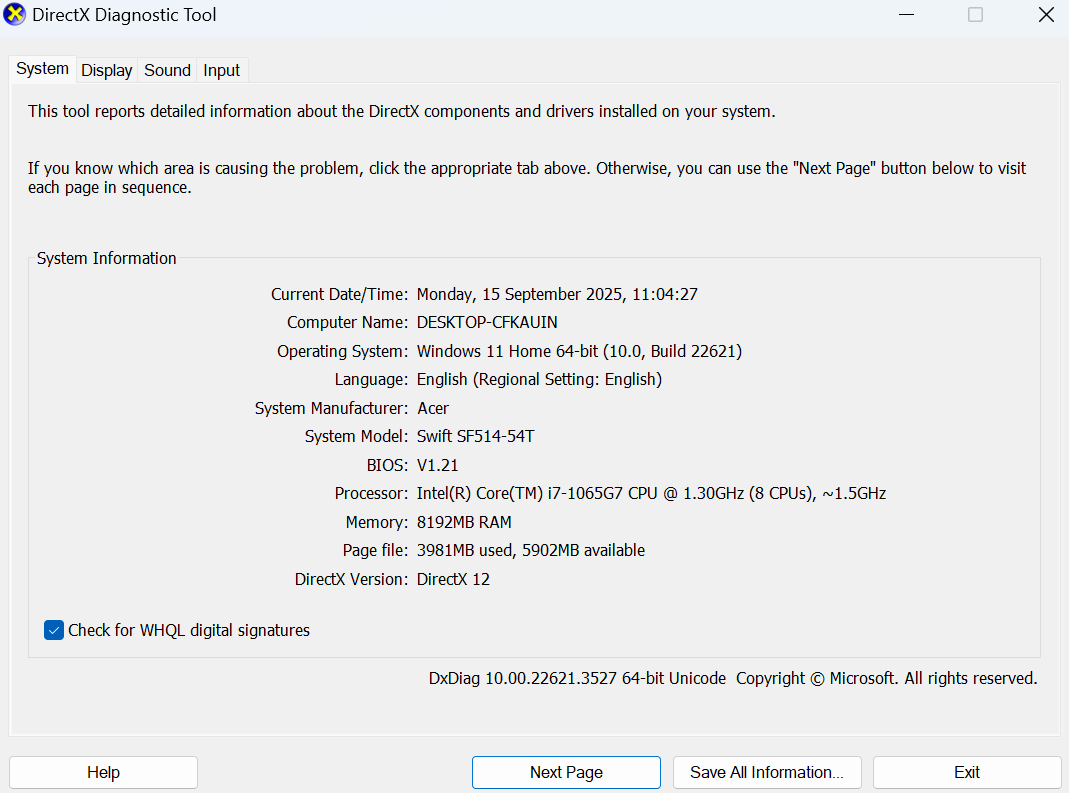Click the greyed-out maximize window button
Viewport: 1069px width, 793px height.
975,15
